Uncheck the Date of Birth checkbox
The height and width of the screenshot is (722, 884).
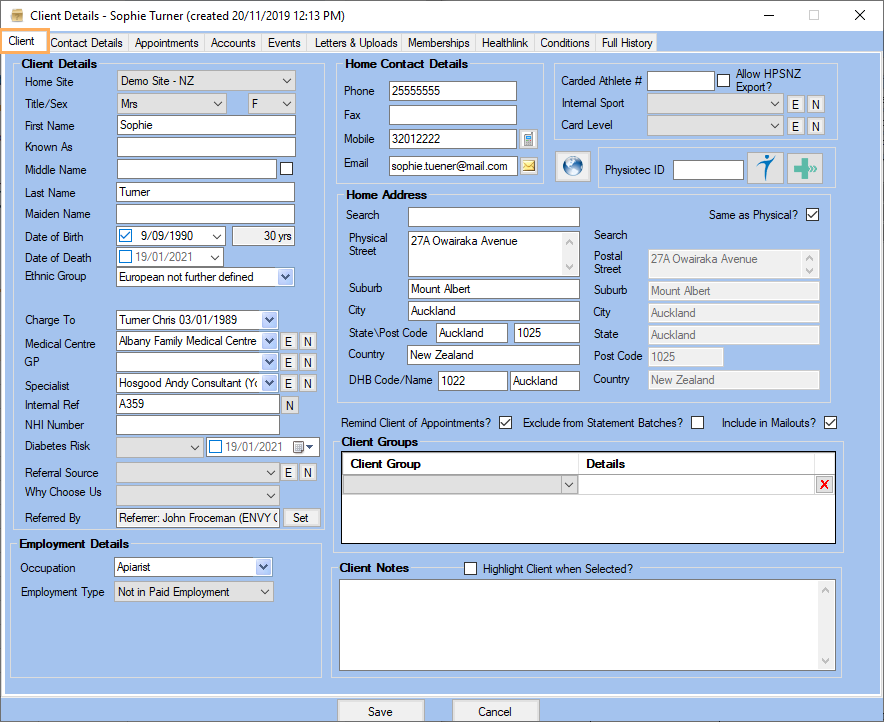pyautogui.click(x=125, y=236)
